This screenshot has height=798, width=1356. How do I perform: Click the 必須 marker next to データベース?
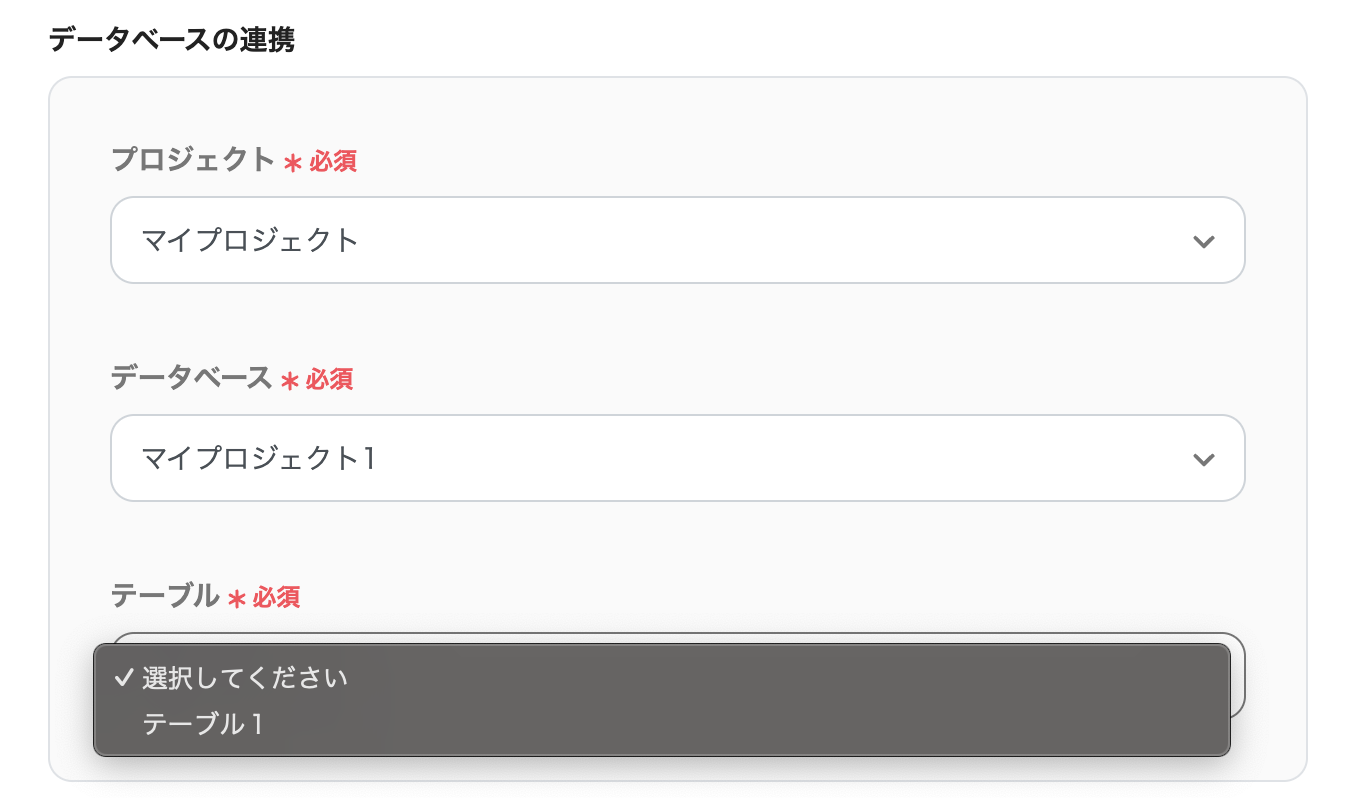click(x=329, y=380)
